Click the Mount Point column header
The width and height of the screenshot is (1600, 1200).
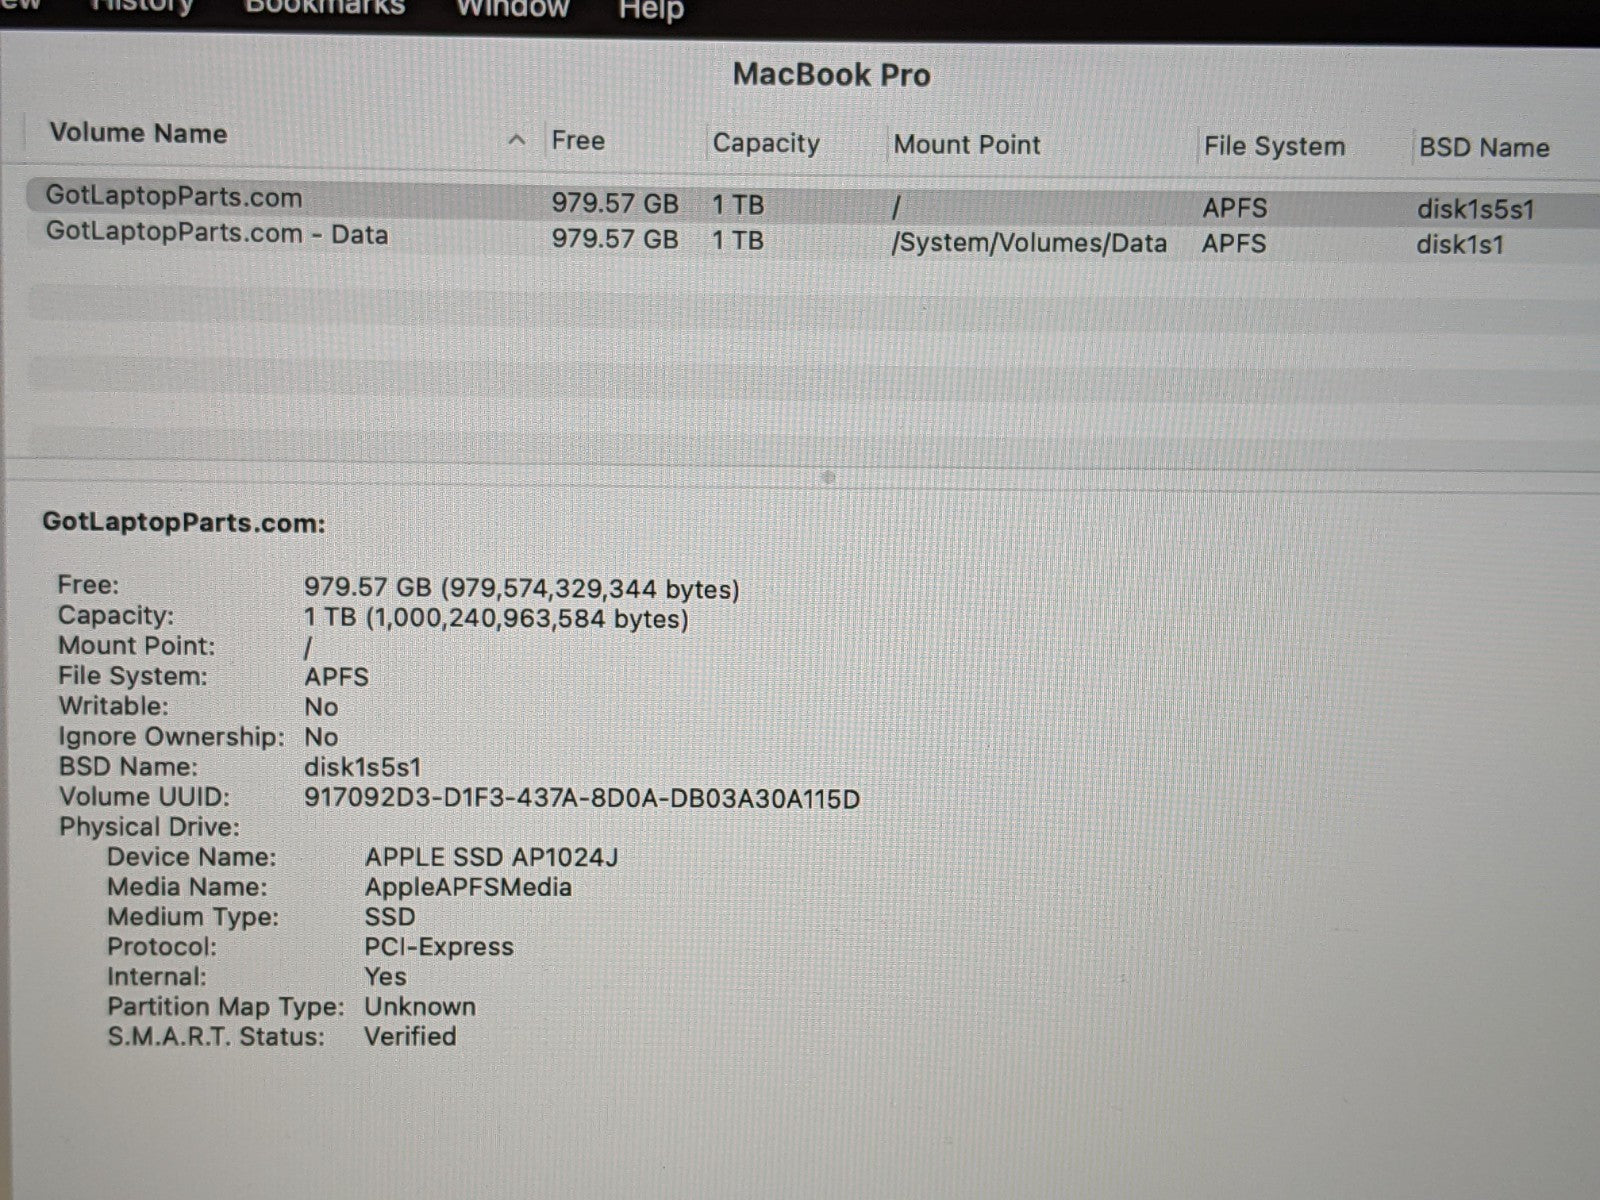pyautogui.click(x=966, y=145)
